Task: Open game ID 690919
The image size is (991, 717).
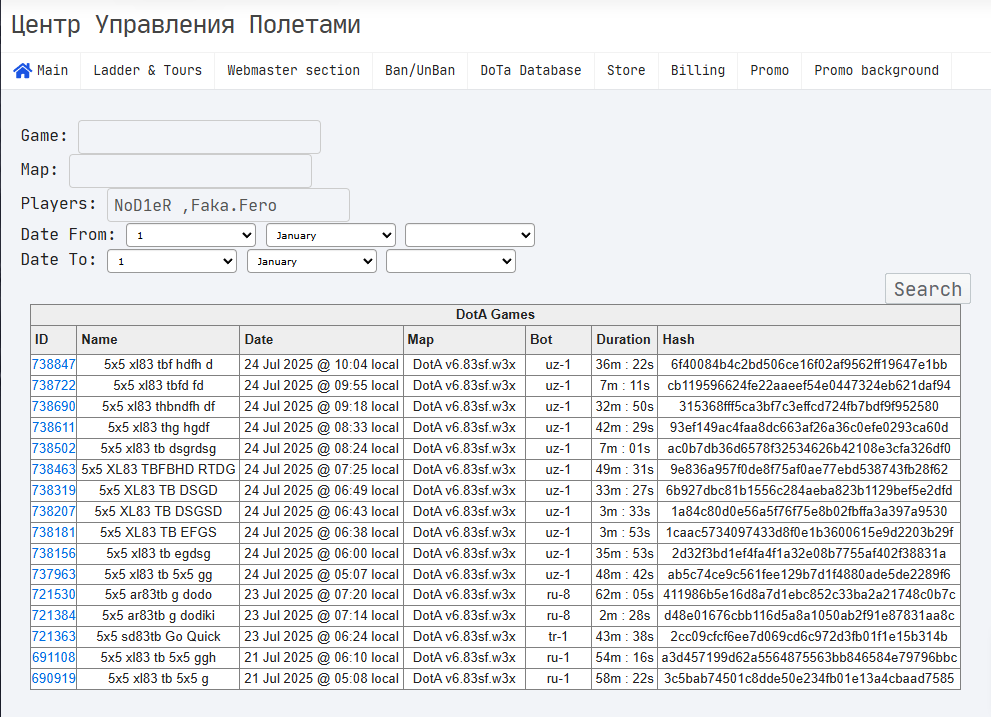Action: pos(54,679)
